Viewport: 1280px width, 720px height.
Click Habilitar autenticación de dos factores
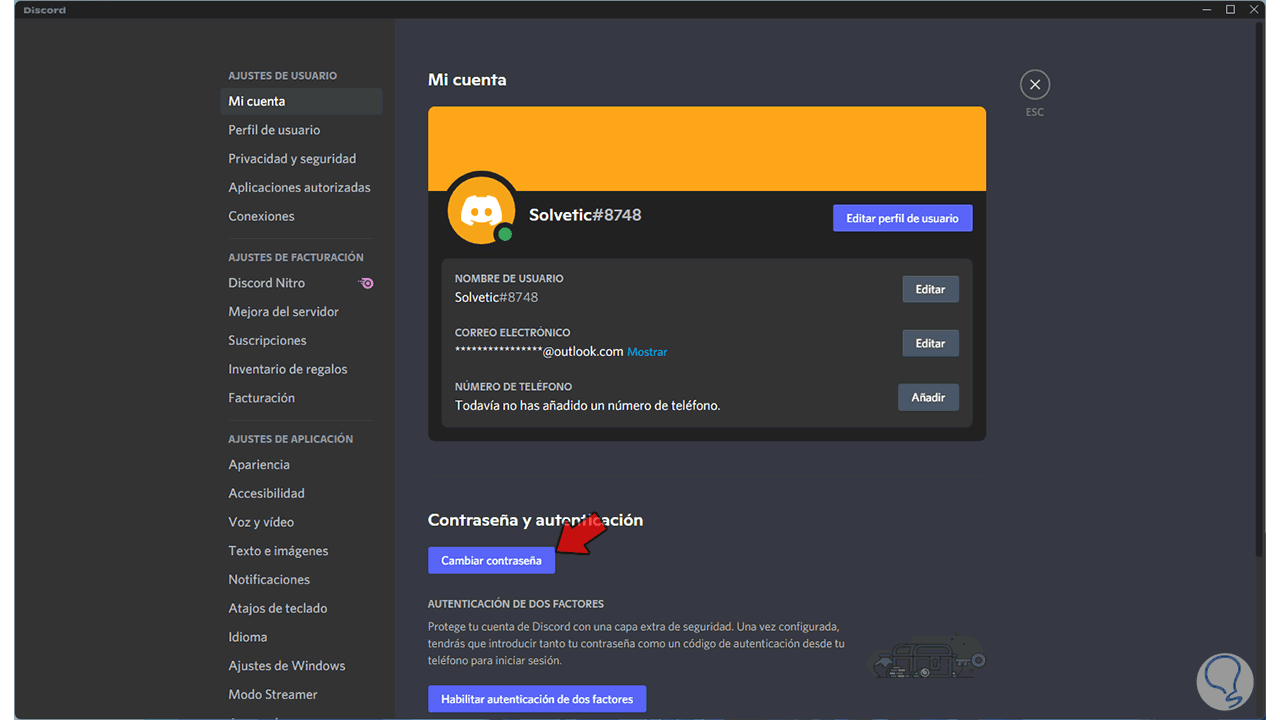coord(537,699)
